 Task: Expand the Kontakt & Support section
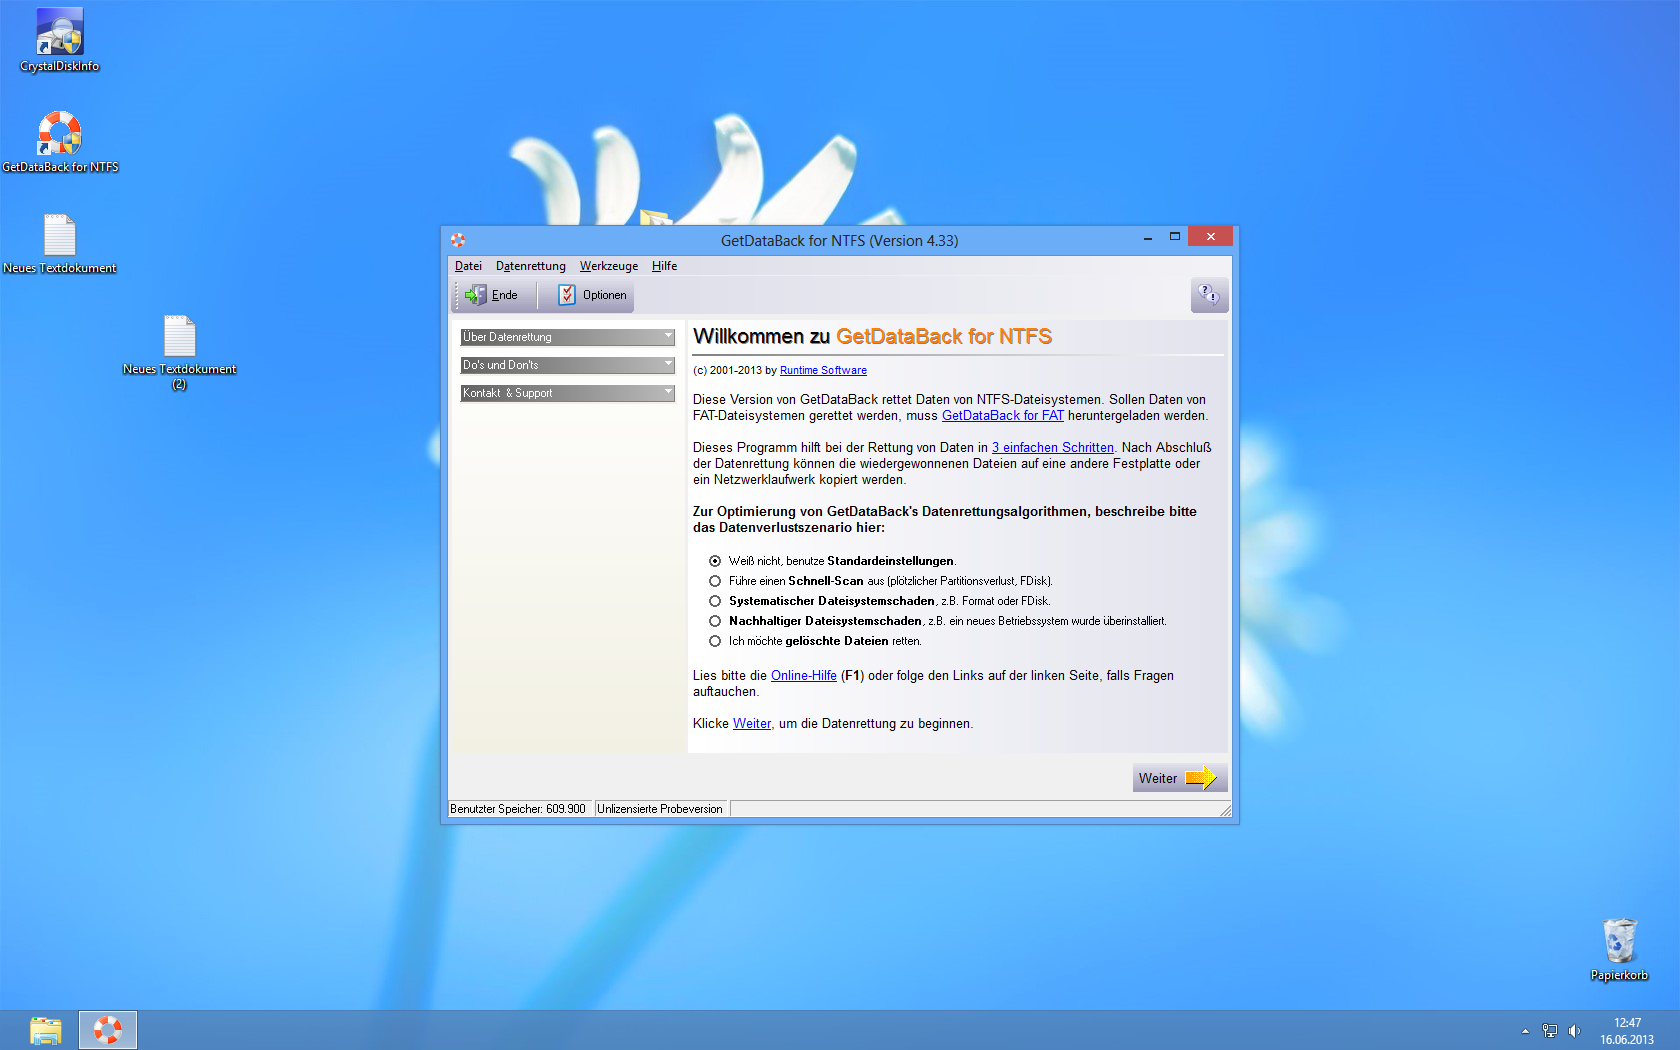[568, 393]
